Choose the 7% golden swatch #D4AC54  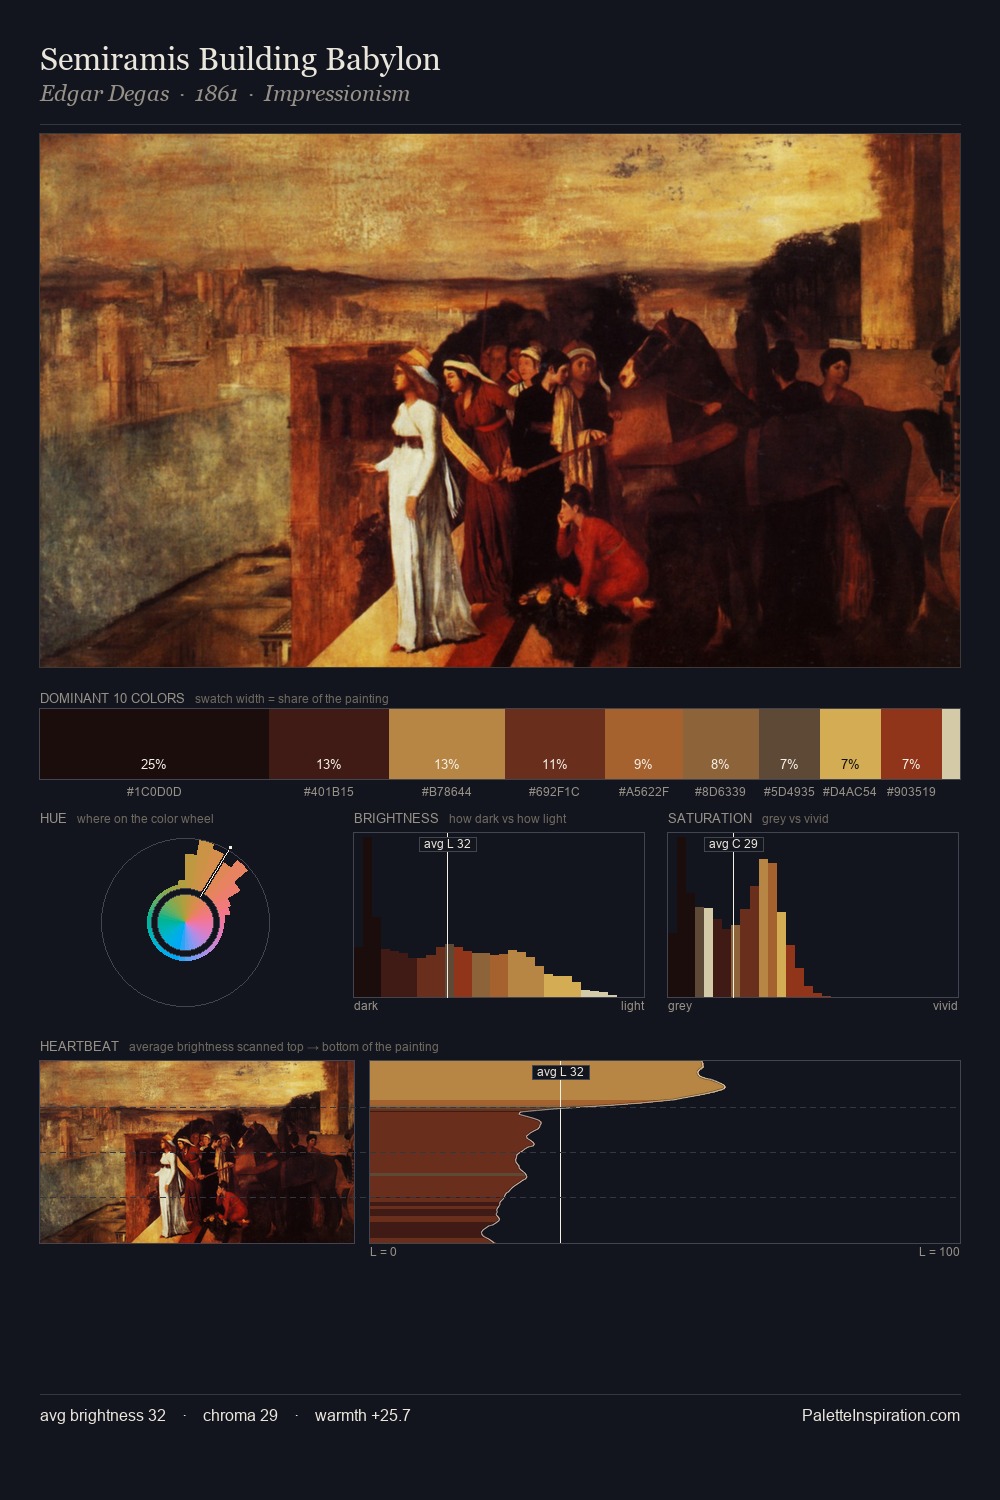pyautogui.click(x=850, y=744)
